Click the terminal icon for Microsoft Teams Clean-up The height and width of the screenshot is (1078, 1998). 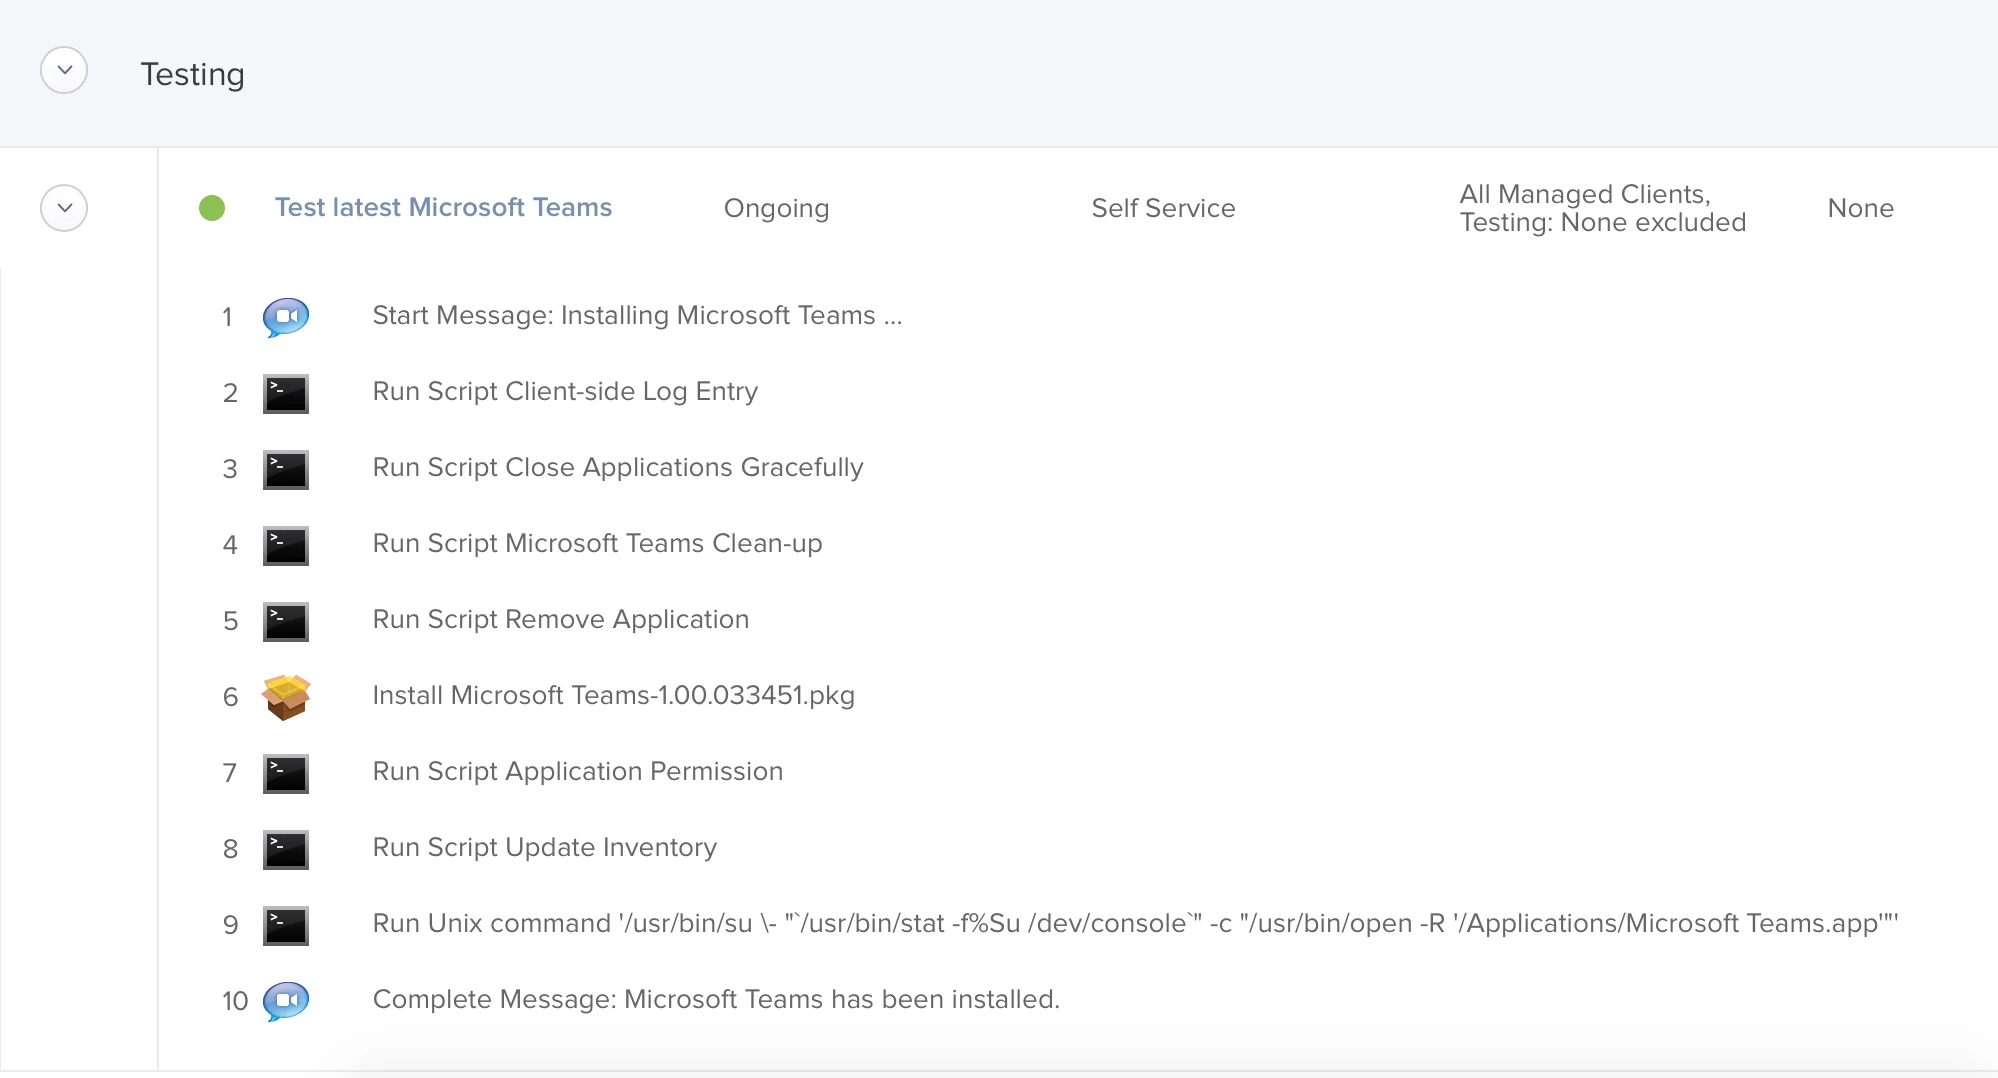286,545
